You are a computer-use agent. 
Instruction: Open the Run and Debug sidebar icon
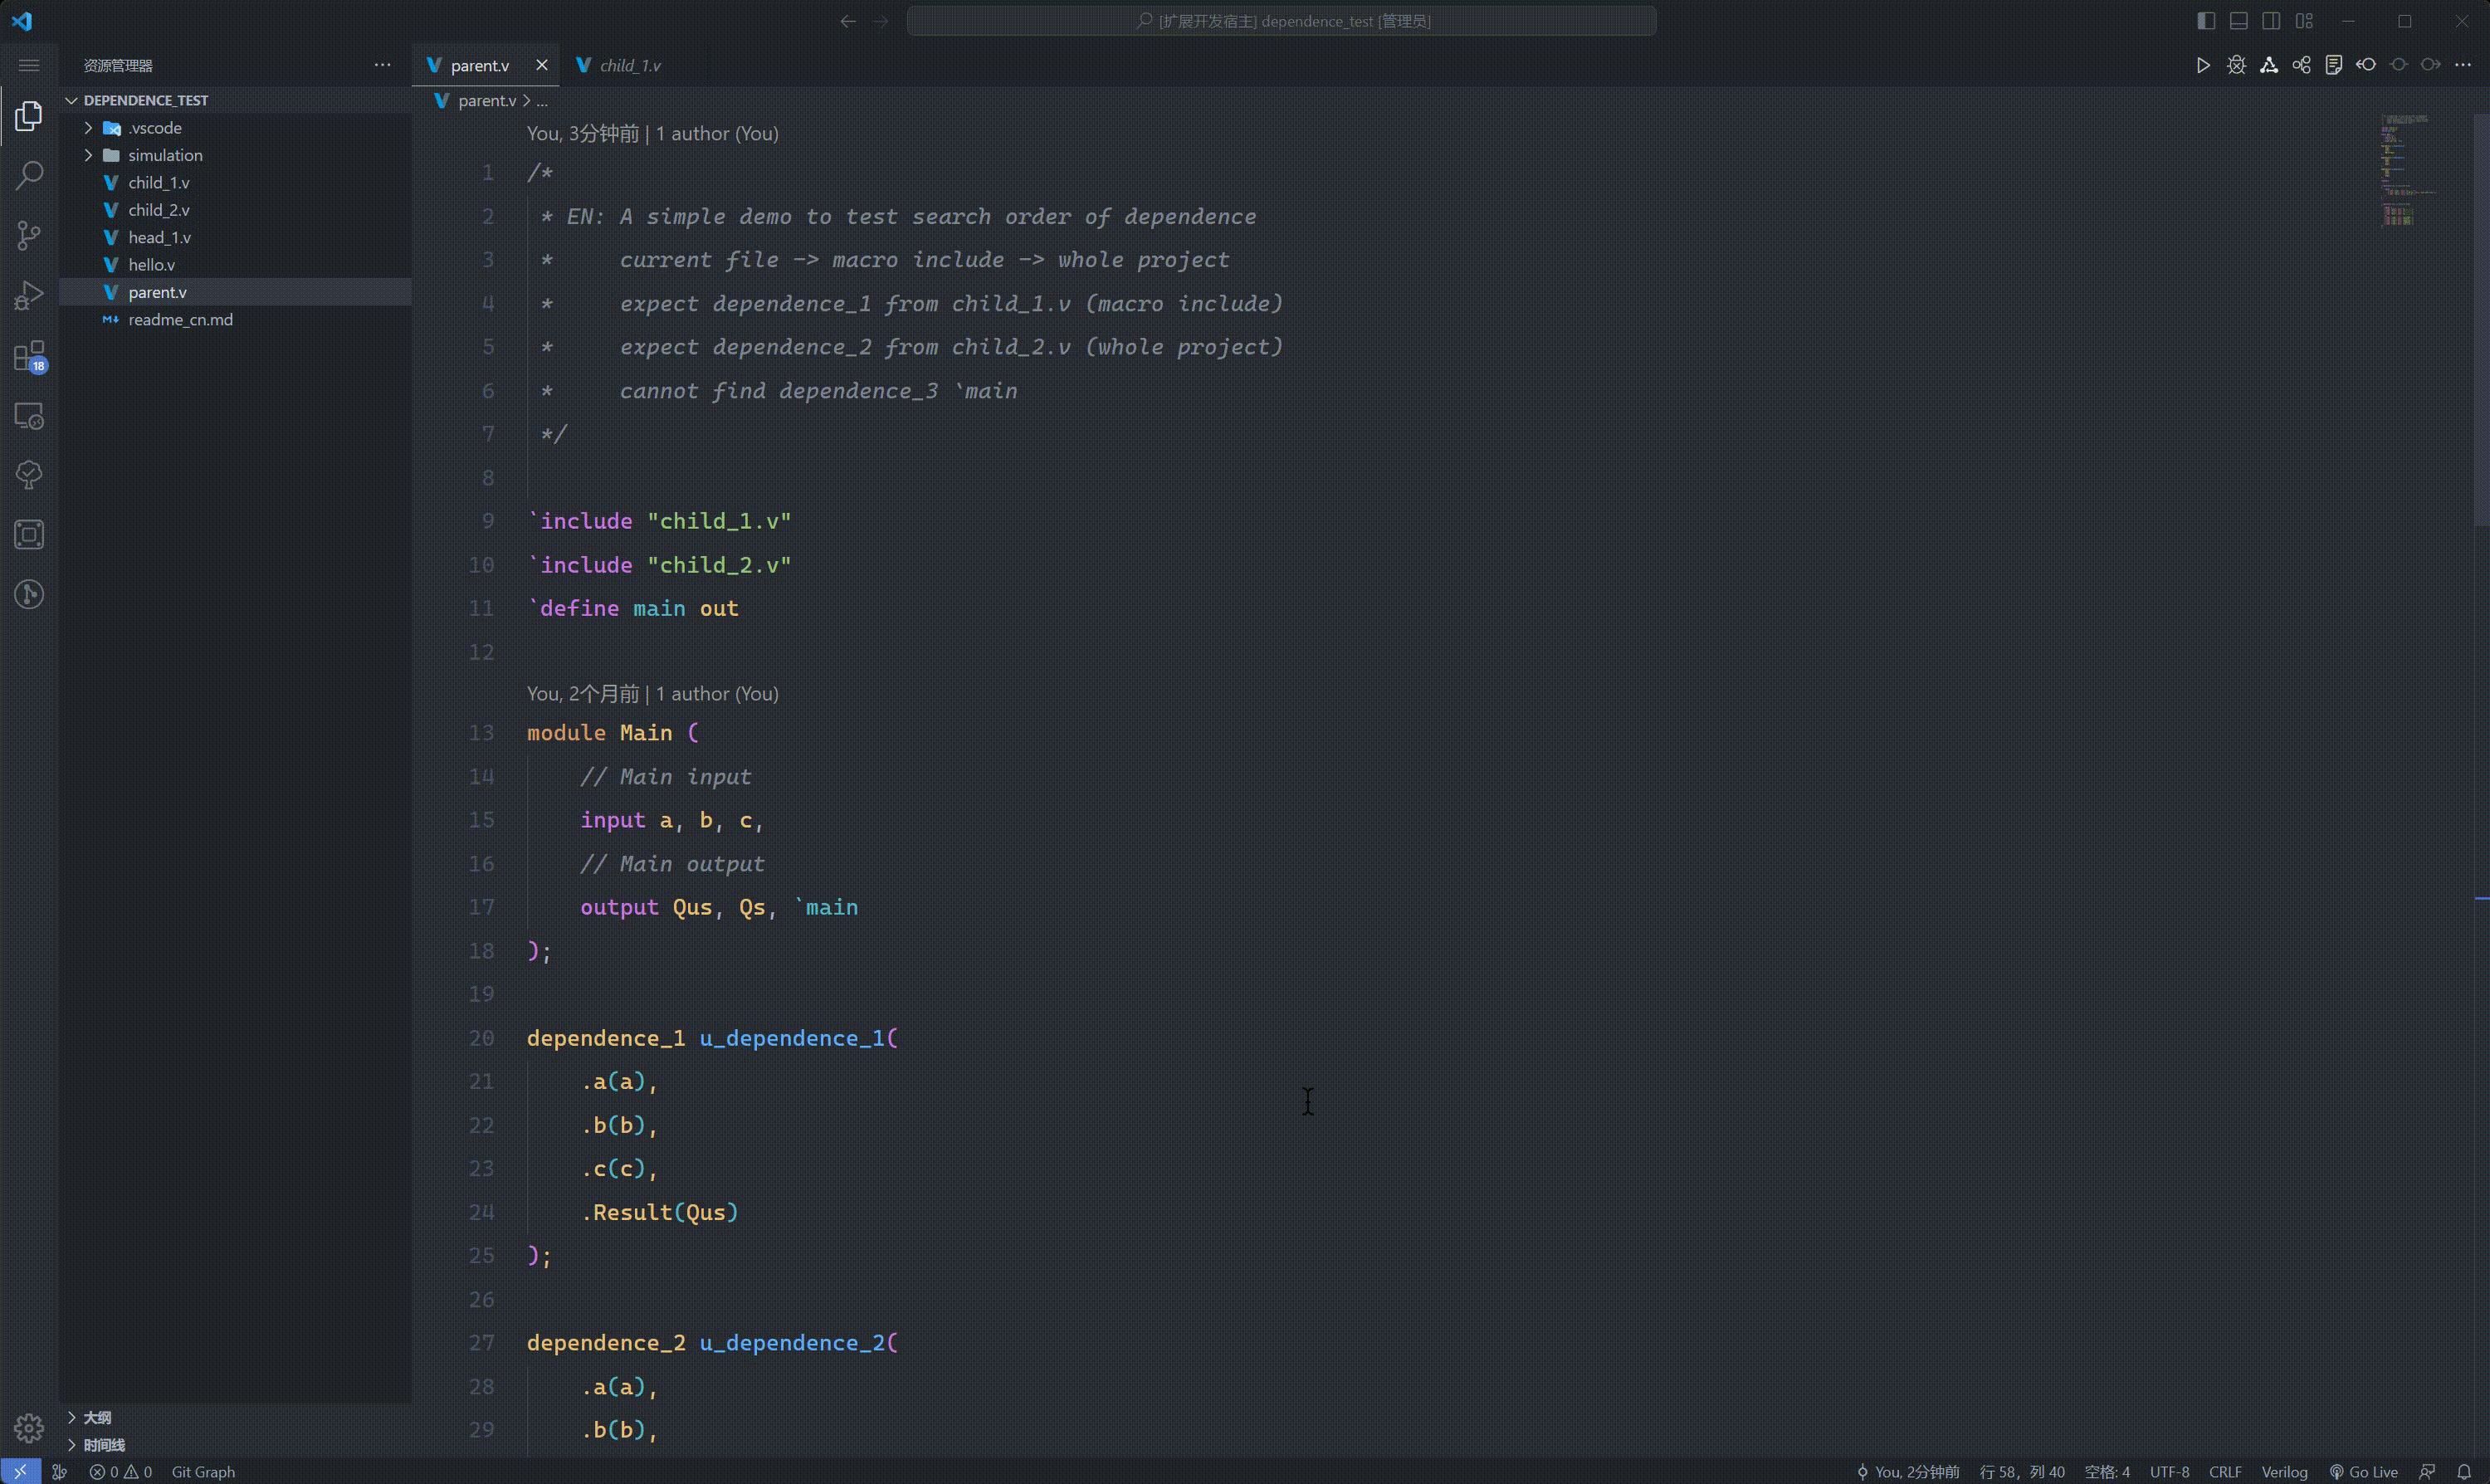[x=29, y=294]
